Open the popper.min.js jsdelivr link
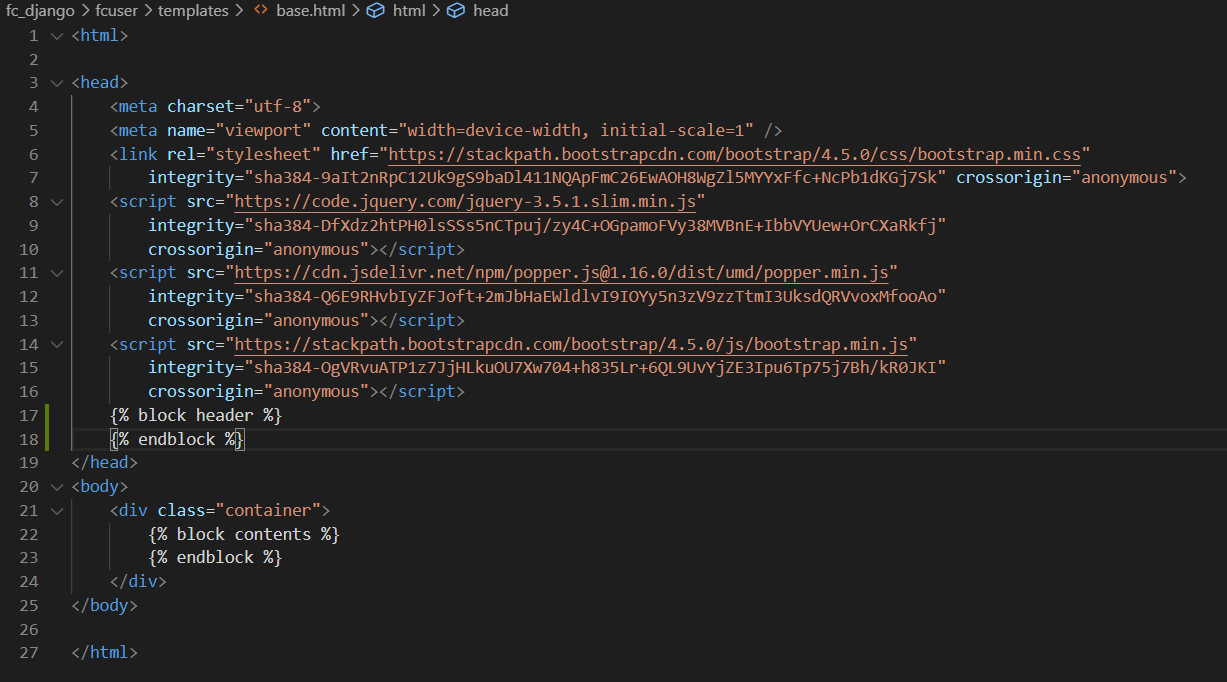1227x682 pixels. coord(562,273)
